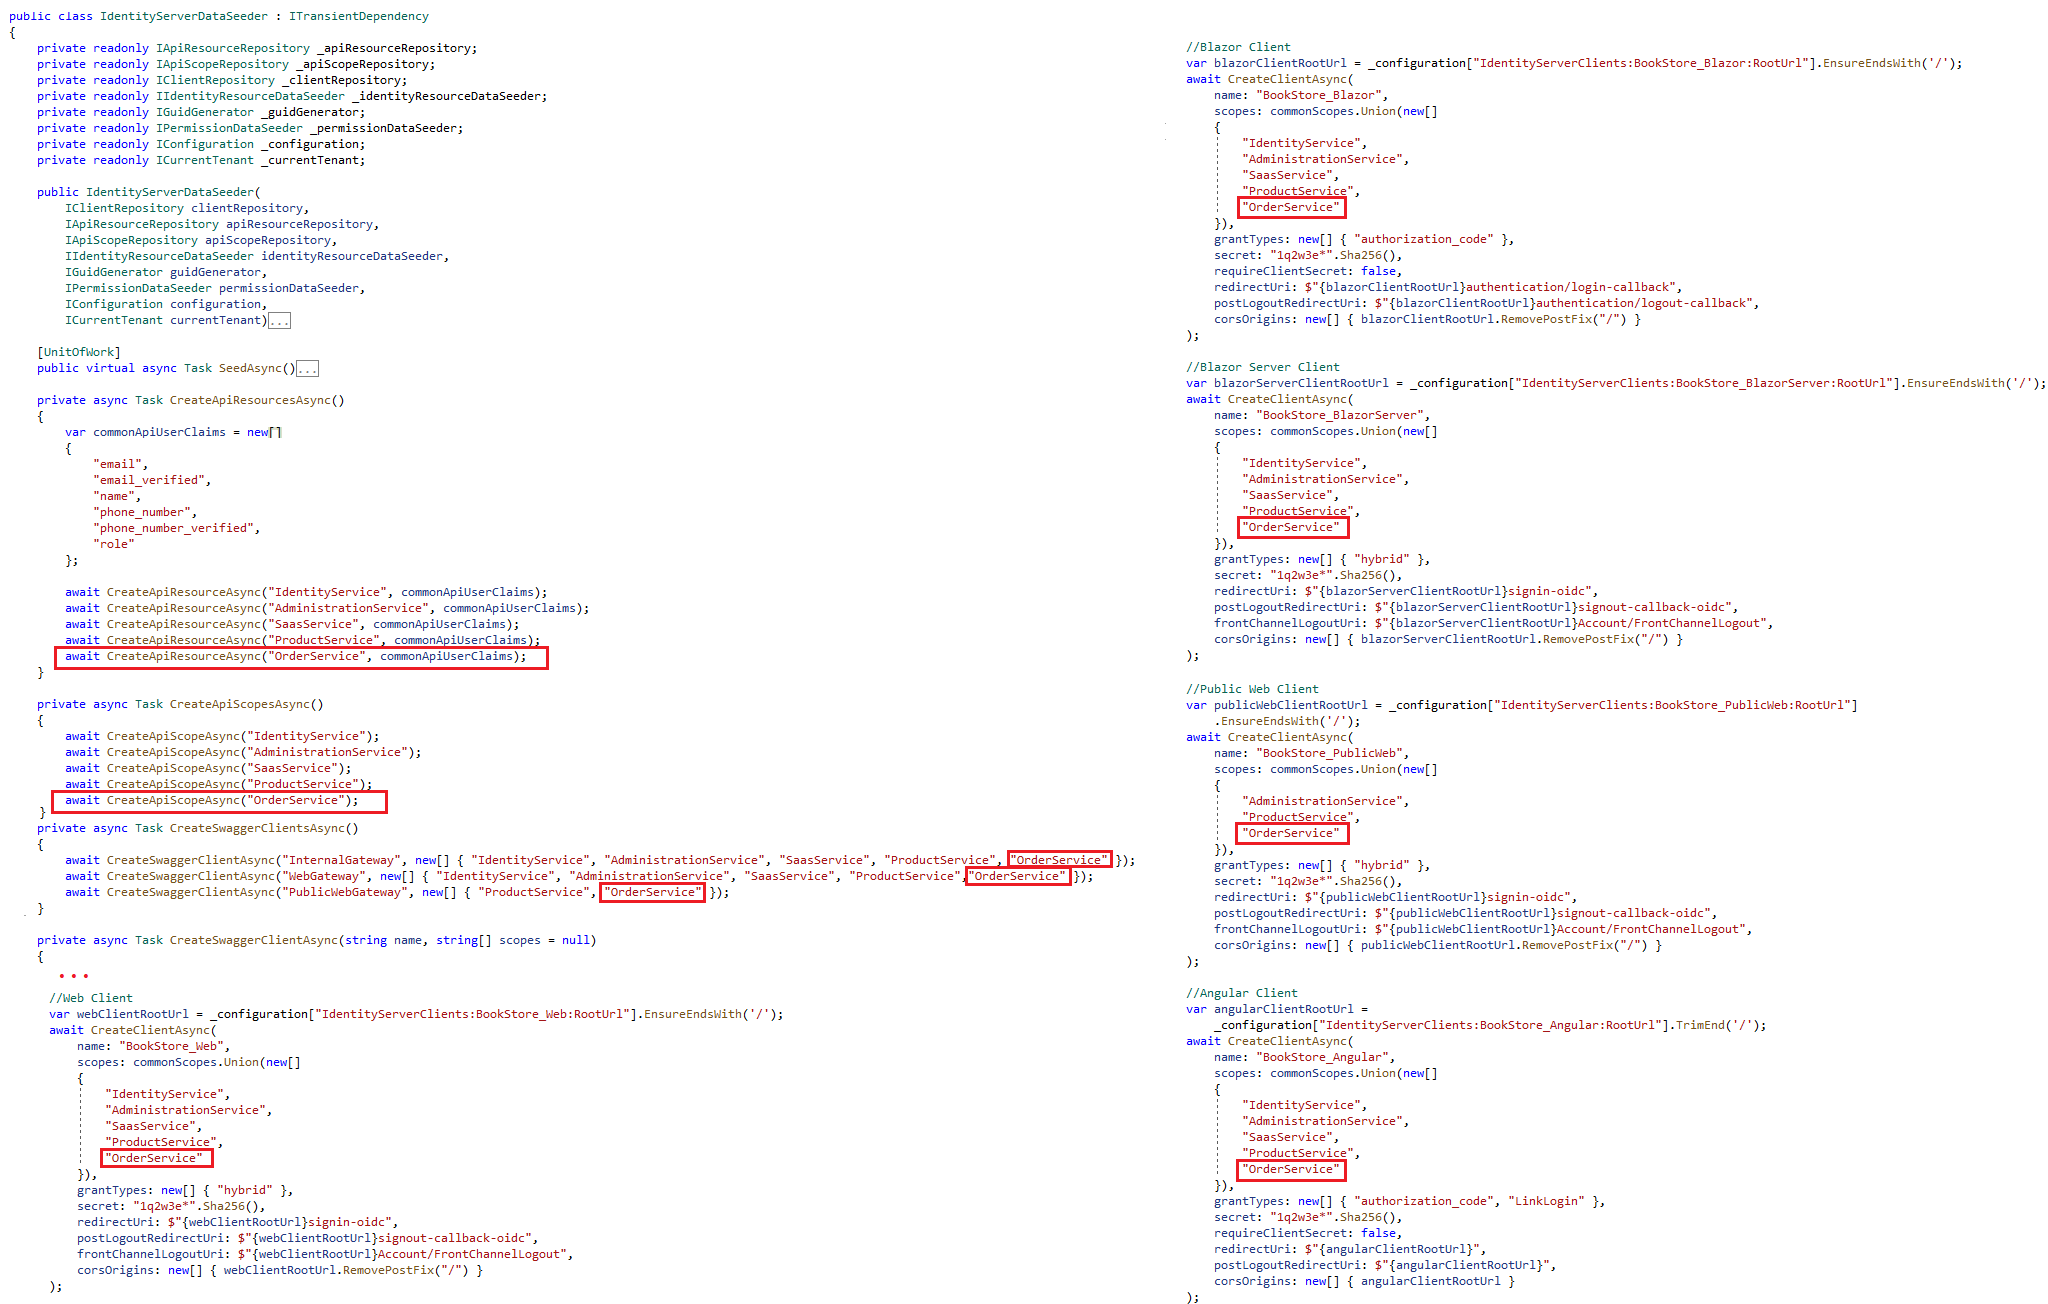Select OrderService in the InternalGateway swagger scopes
Screen dimensions: 2048x1304
click(1058, 859)
